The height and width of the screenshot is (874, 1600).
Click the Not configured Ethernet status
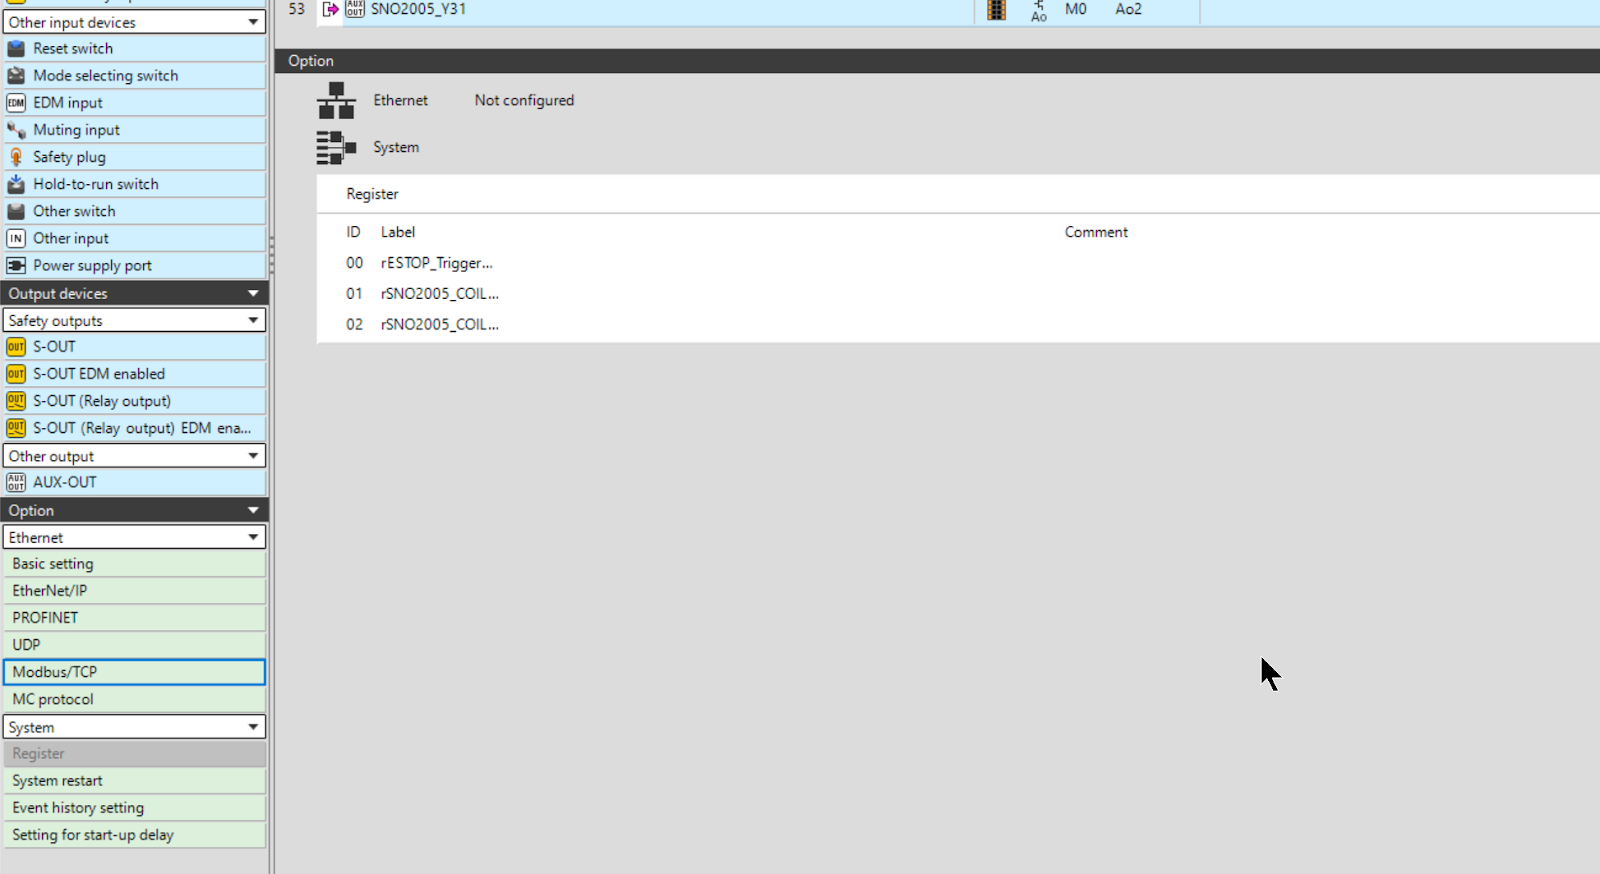pyautogui.click(x=524, y=101)
